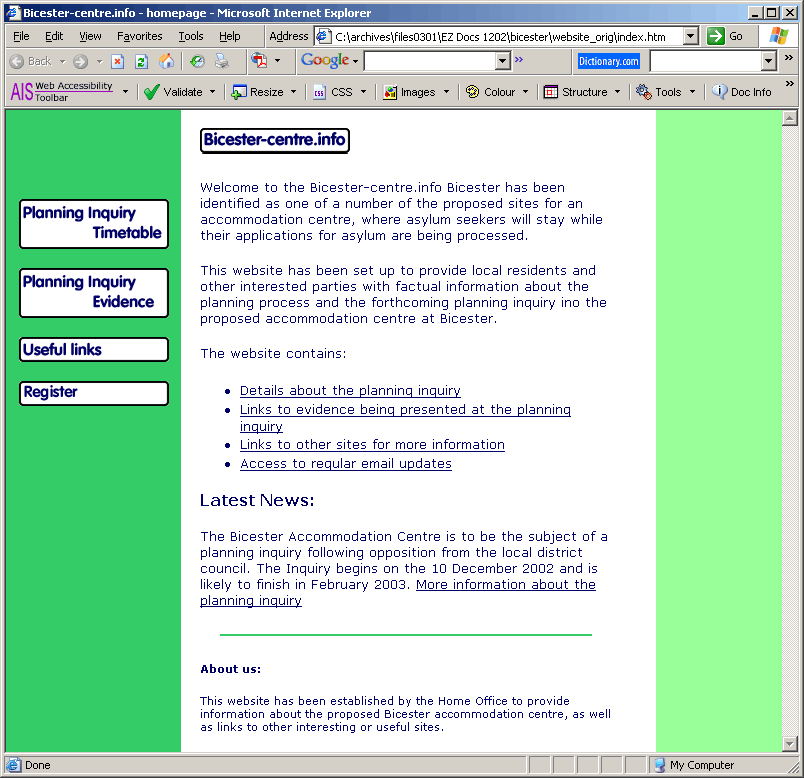Open the Planning Inquiry Timetable page

click(94, 224)
